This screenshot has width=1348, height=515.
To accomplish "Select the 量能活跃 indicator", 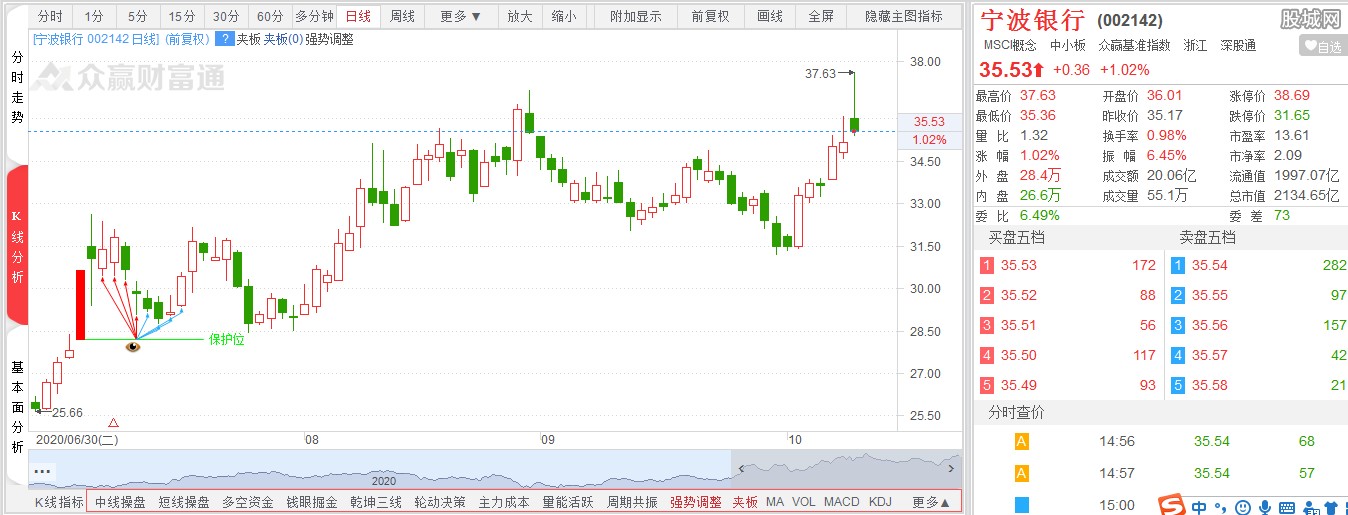I will click(568, 502).
